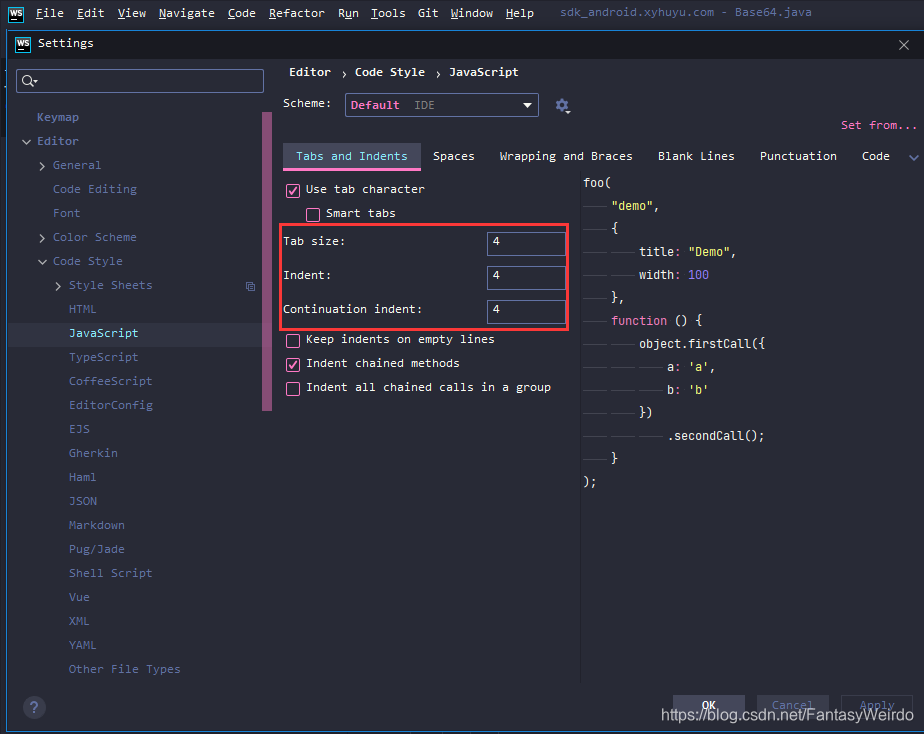Open the help question mark button
The height and width of the screenshot is (734, 924).
34,707
